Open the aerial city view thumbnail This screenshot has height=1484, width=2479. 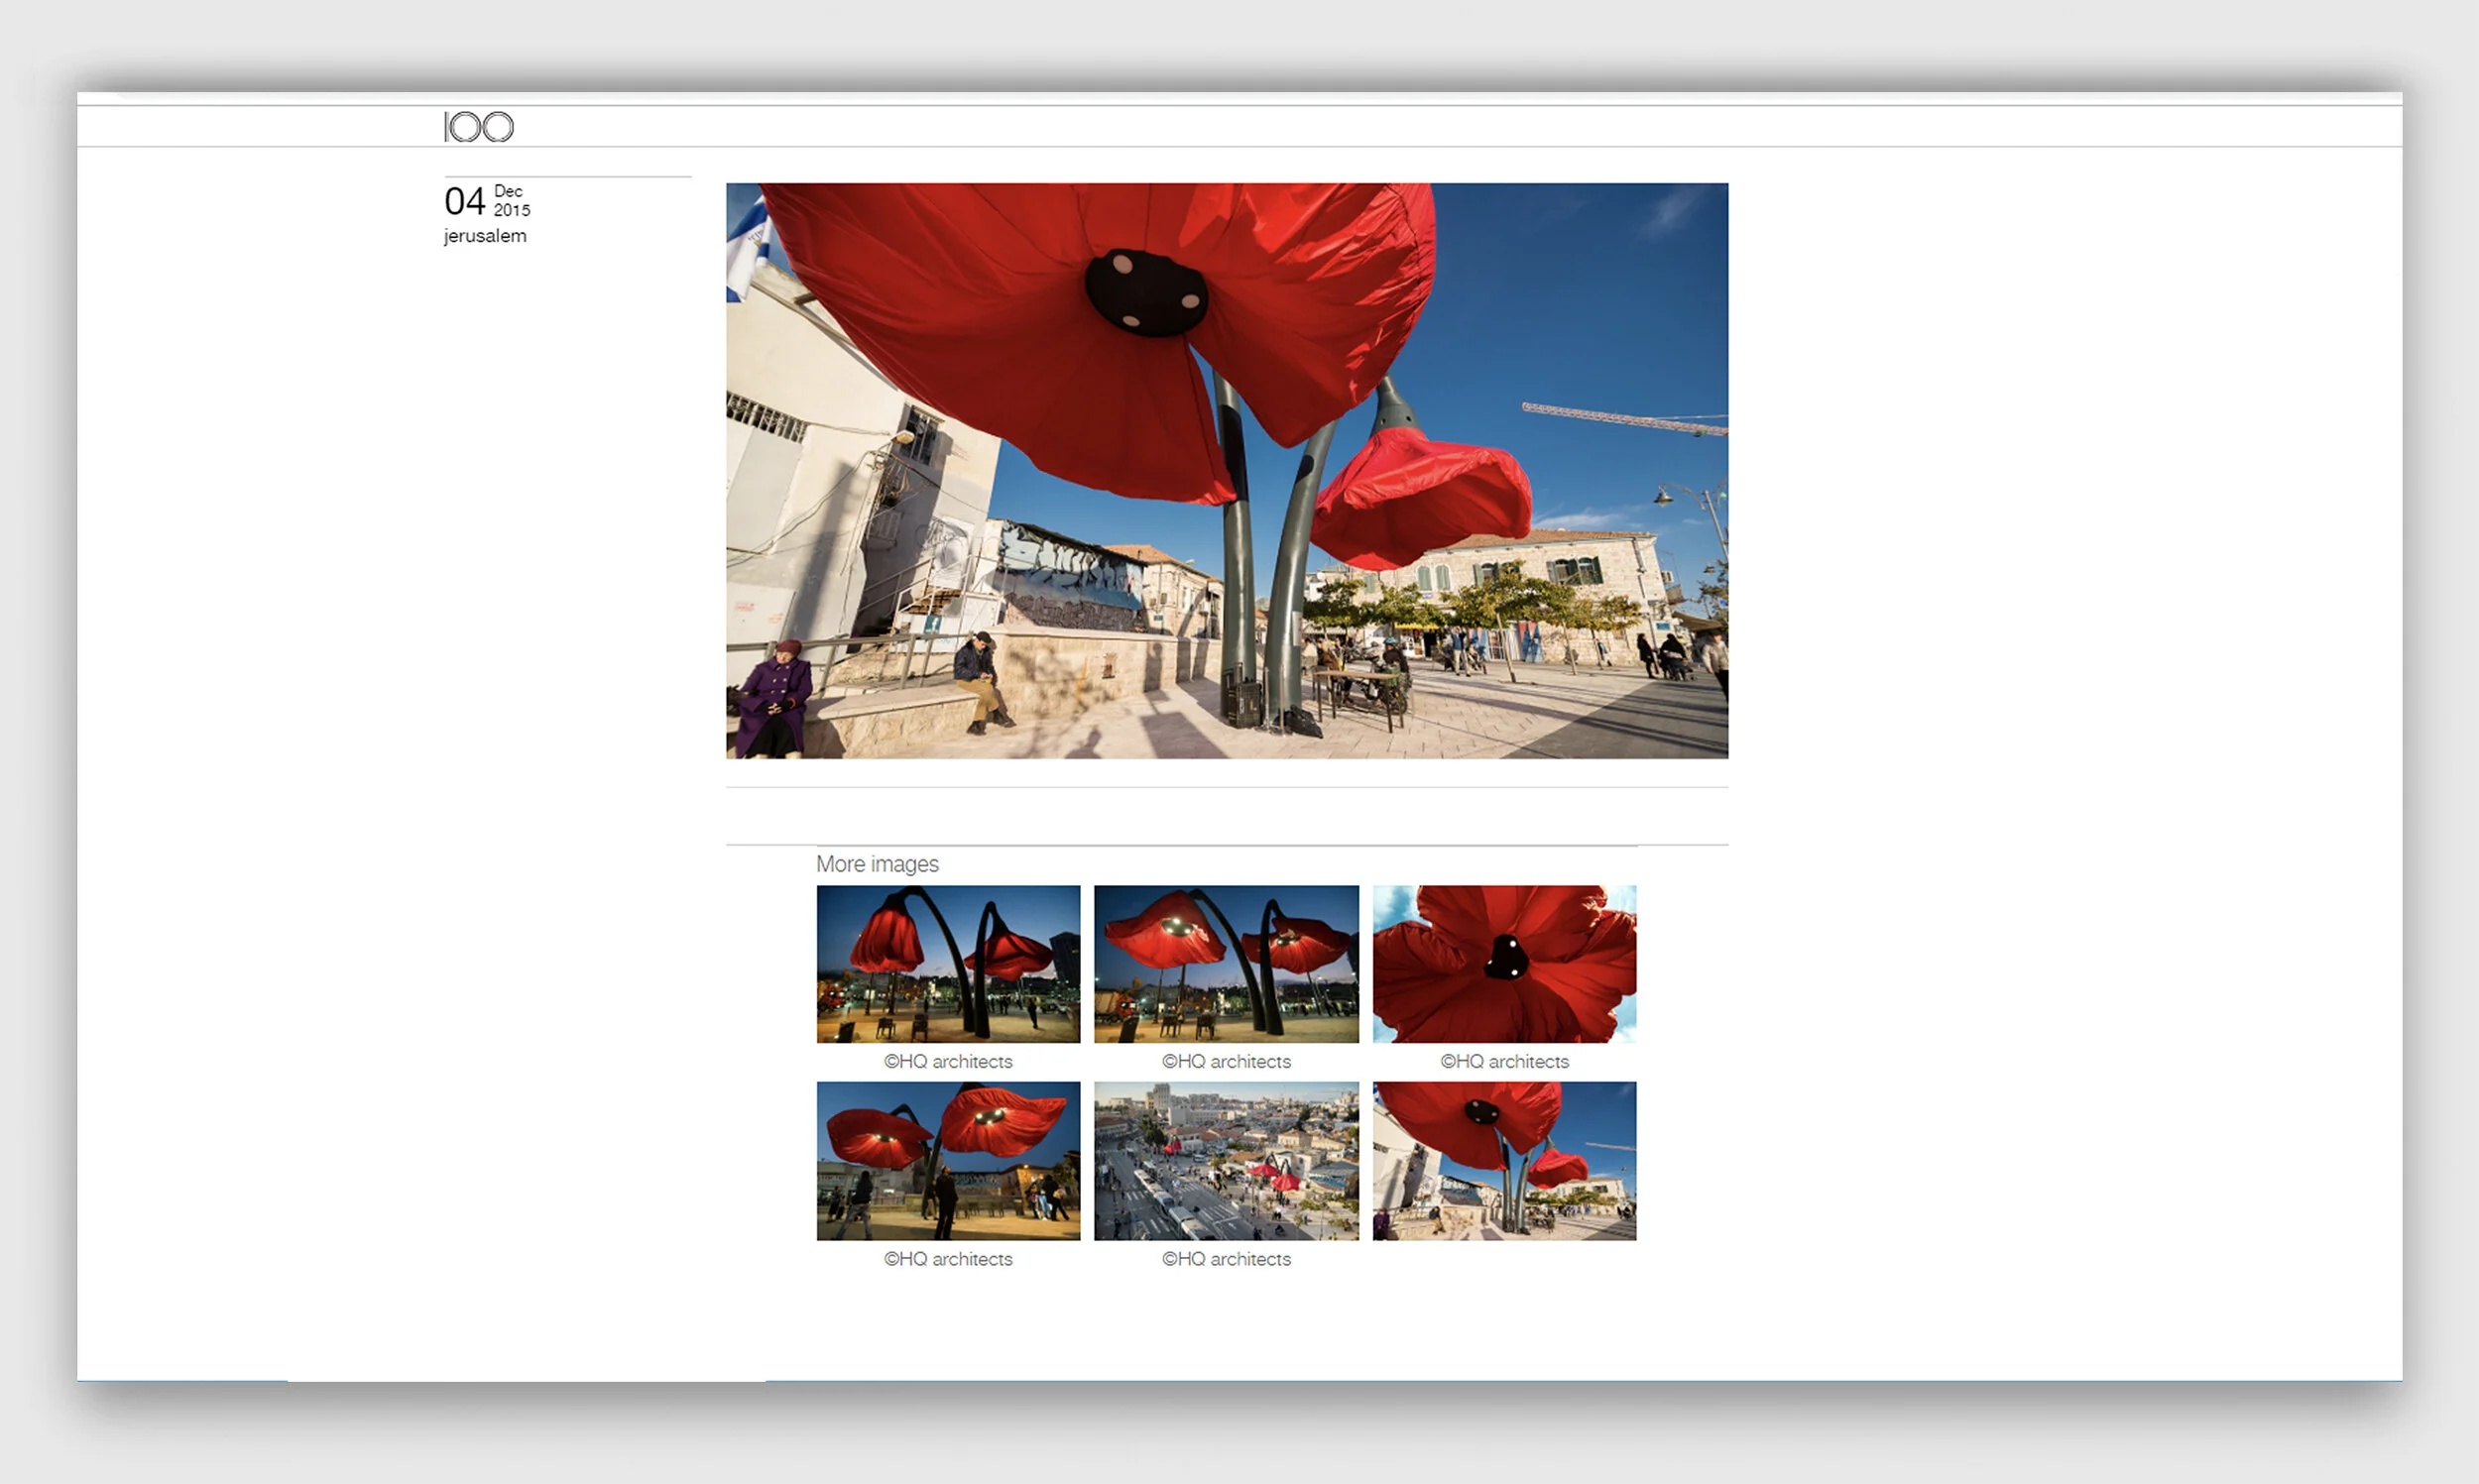1226,1160
